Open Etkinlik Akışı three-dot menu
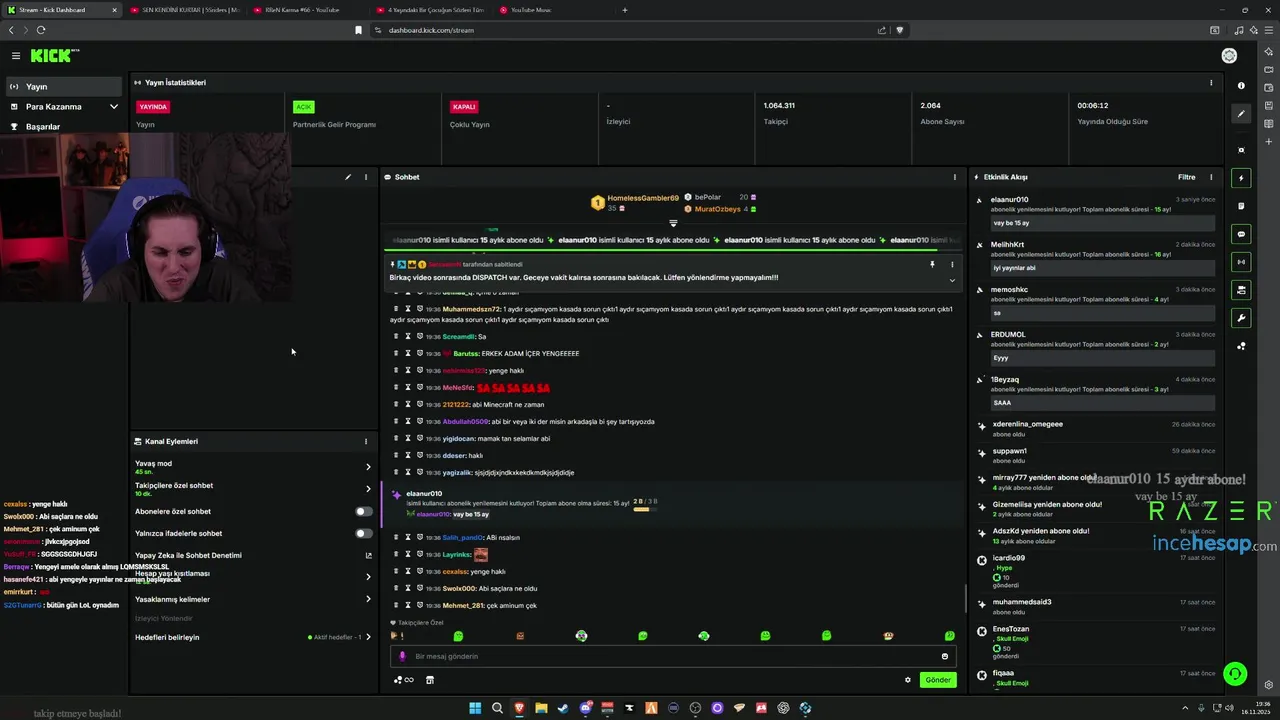 pos(1211,177)
